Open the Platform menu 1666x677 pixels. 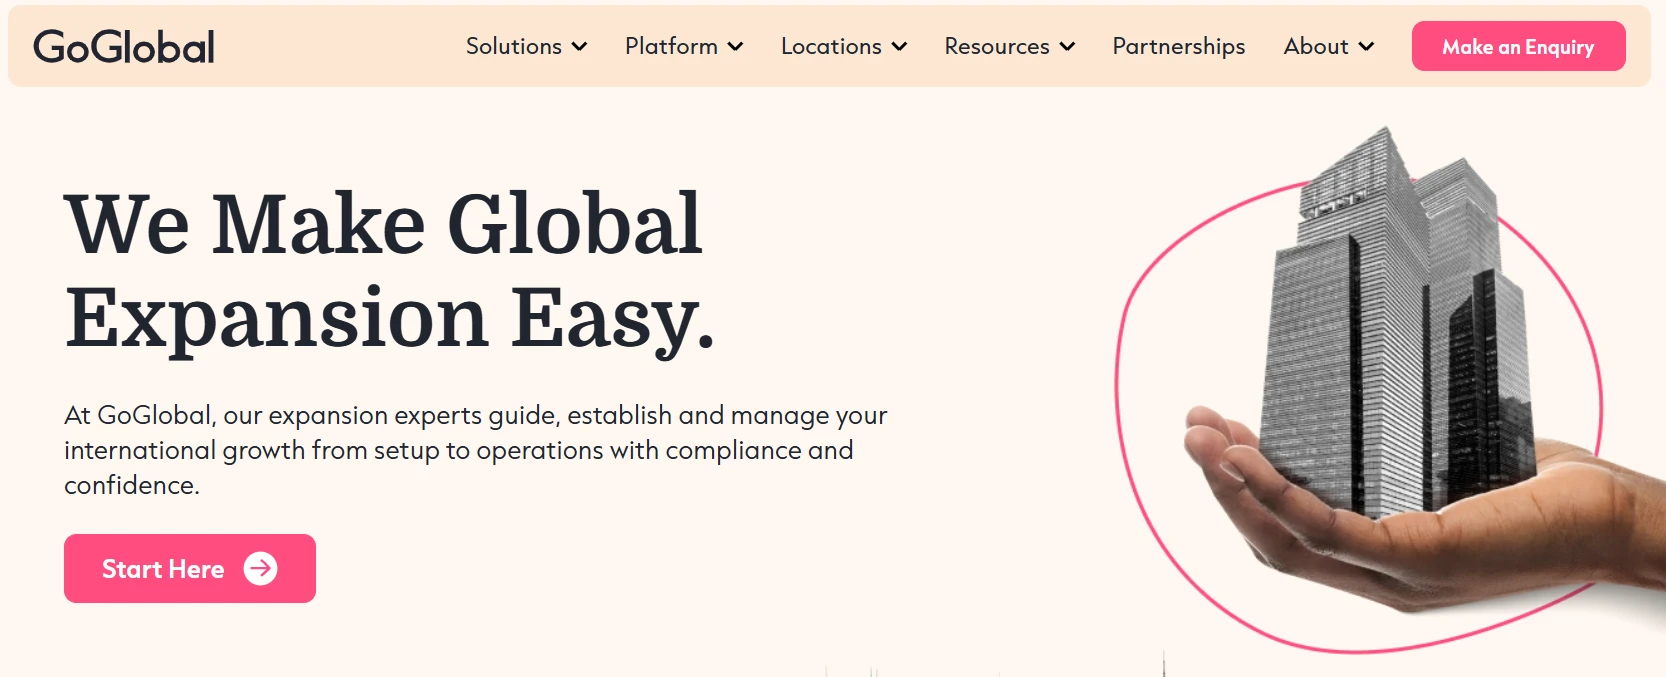[671, 46]
